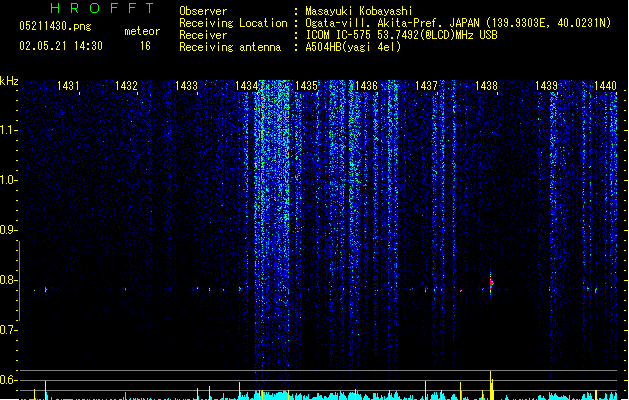Click time marker 1439
The width and height of the screenshot is (629, 400).
[546, 85]
